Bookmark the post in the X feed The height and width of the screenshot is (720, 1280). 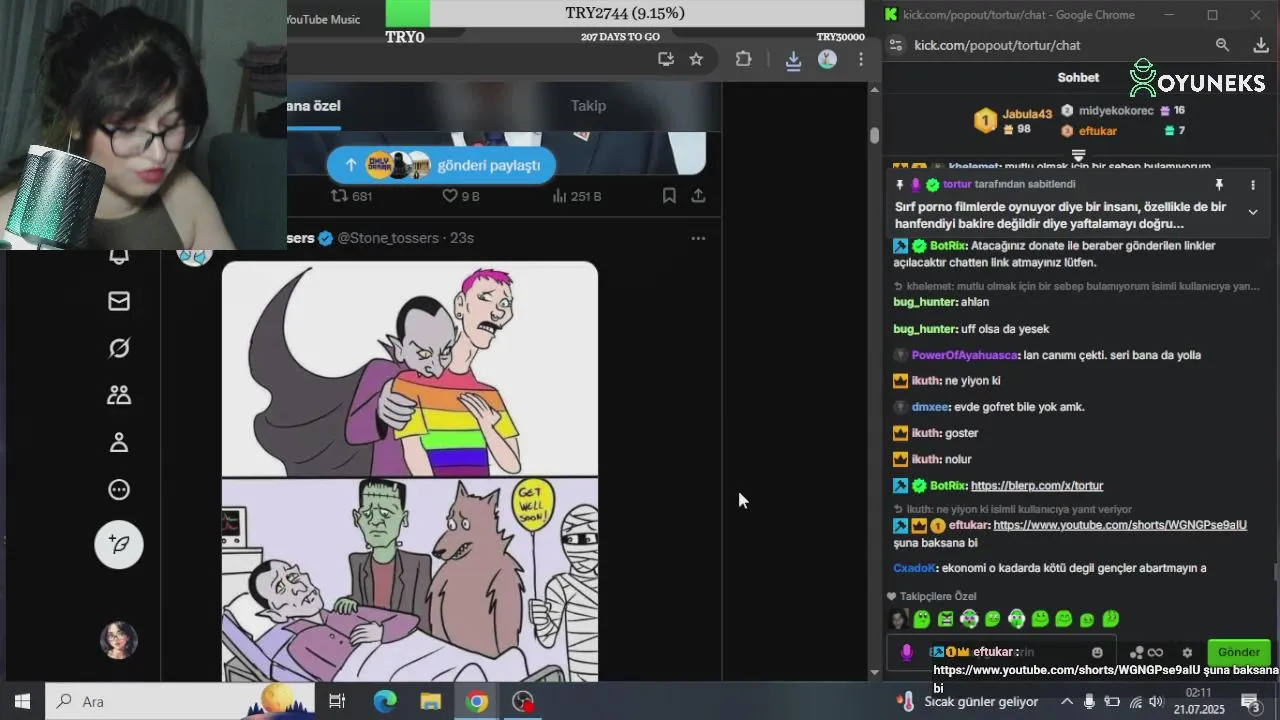tap(669, 196)
